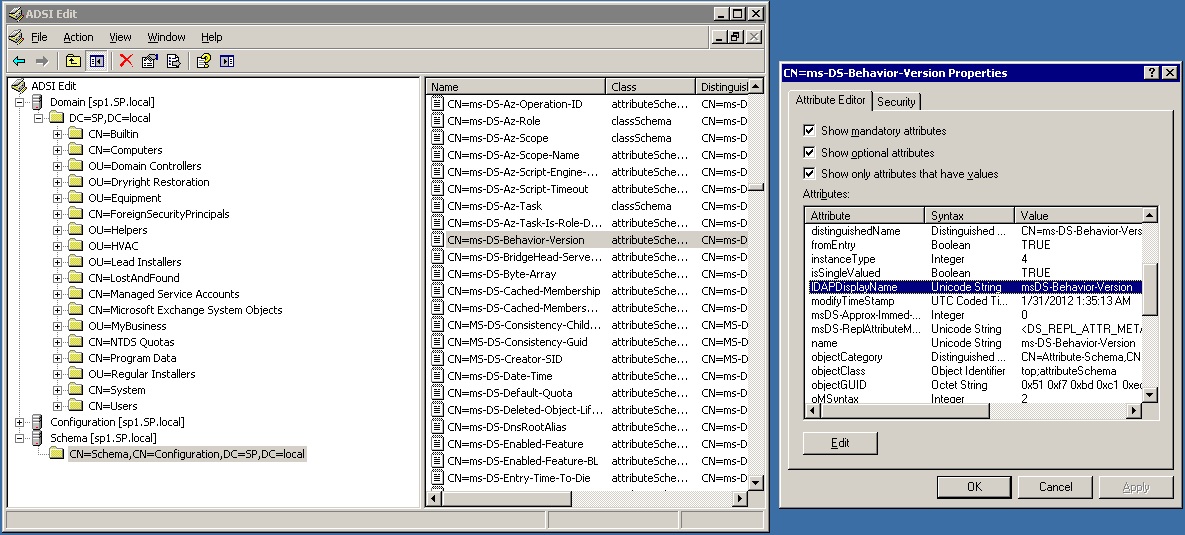Image resolution: width=1185 pixels, height=535 pixels.
Task: Collapse the Domain [sp1.SP.local] node
Action: tap(20, 102)
